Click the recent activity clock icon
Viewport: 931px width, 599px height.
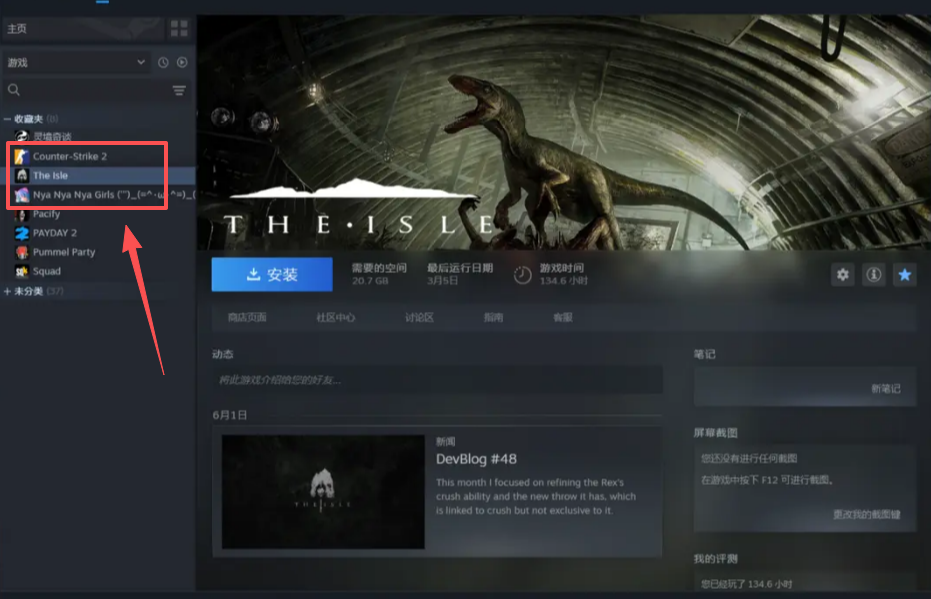(163, 62)
